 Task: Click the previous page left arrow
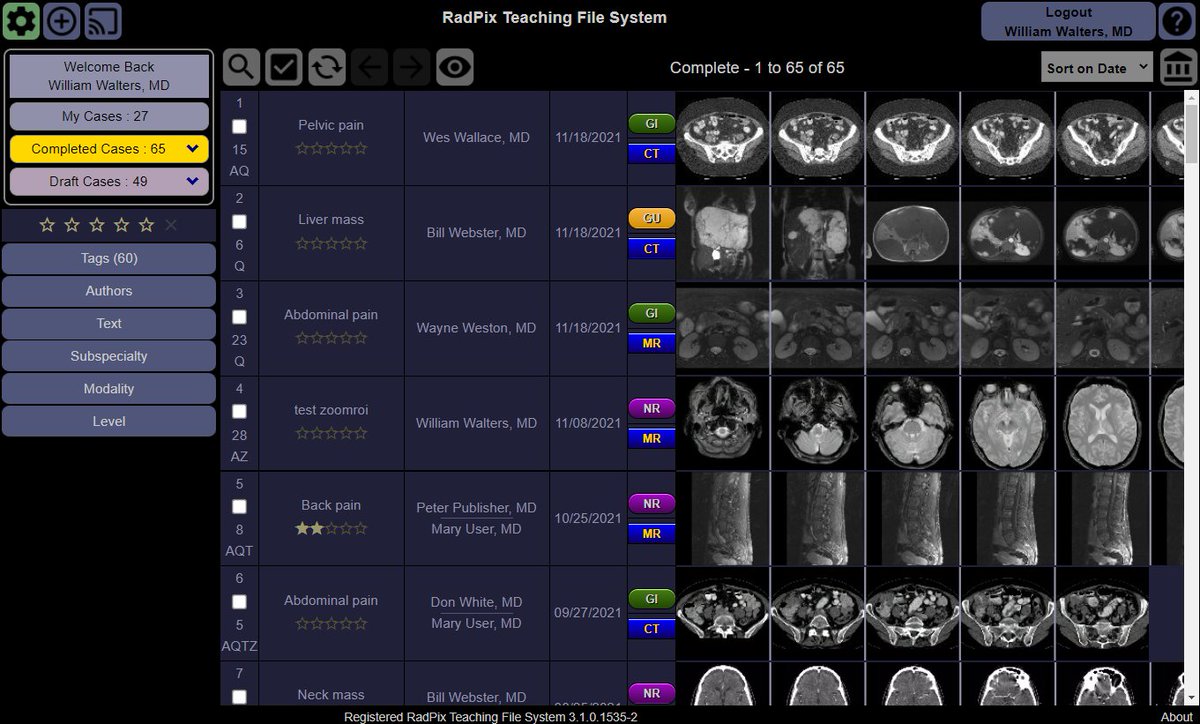click(370, 67)
